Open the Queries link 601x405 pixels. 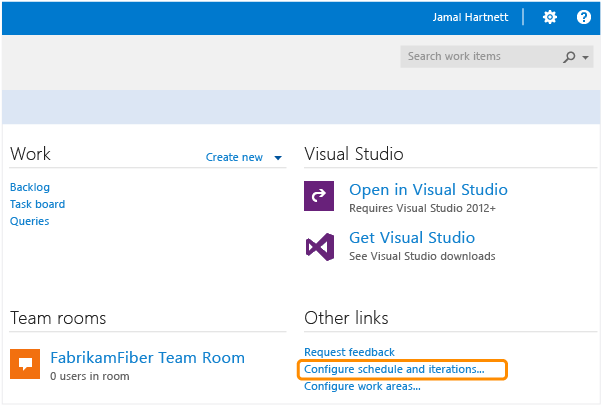(30, 221)
